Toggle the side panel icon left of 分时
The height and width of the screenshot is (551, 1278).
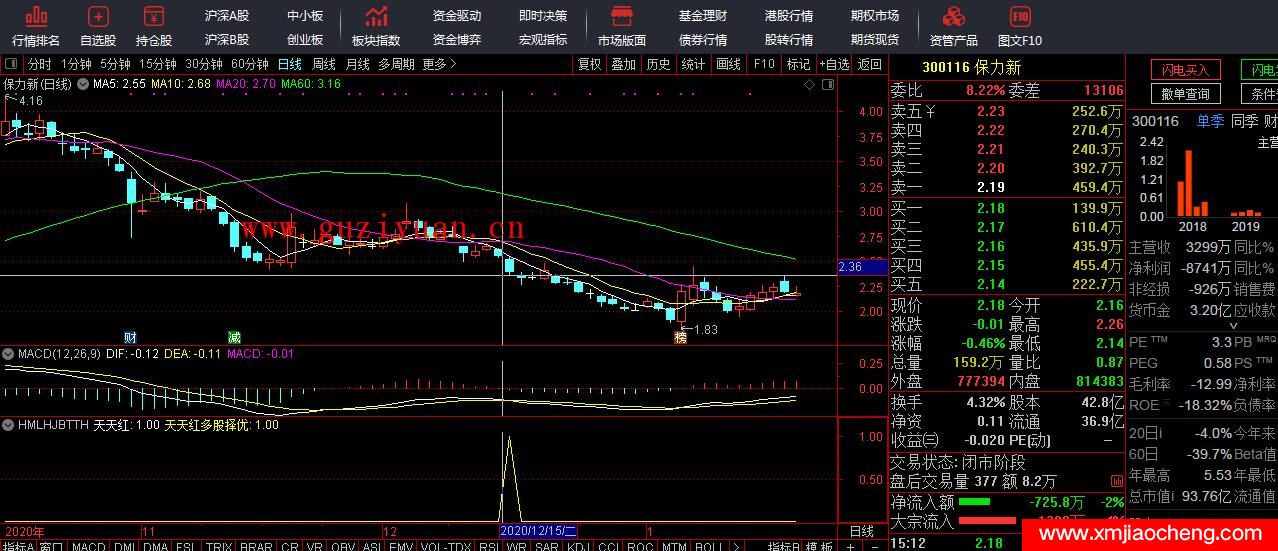click(x=13, y=64)
